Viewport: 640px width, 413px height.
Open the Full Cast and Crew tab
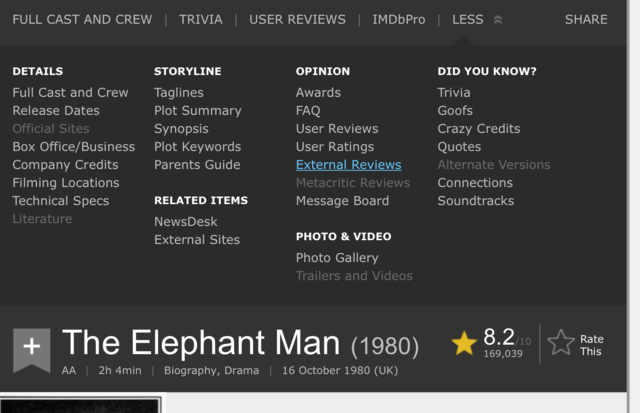[x=82, y=19]
